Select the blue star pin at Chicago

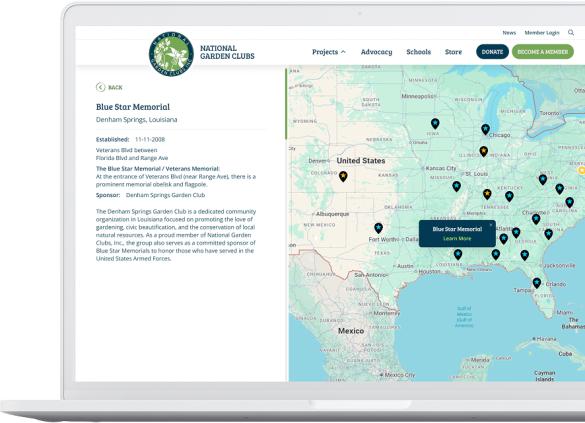coord(485,129)
